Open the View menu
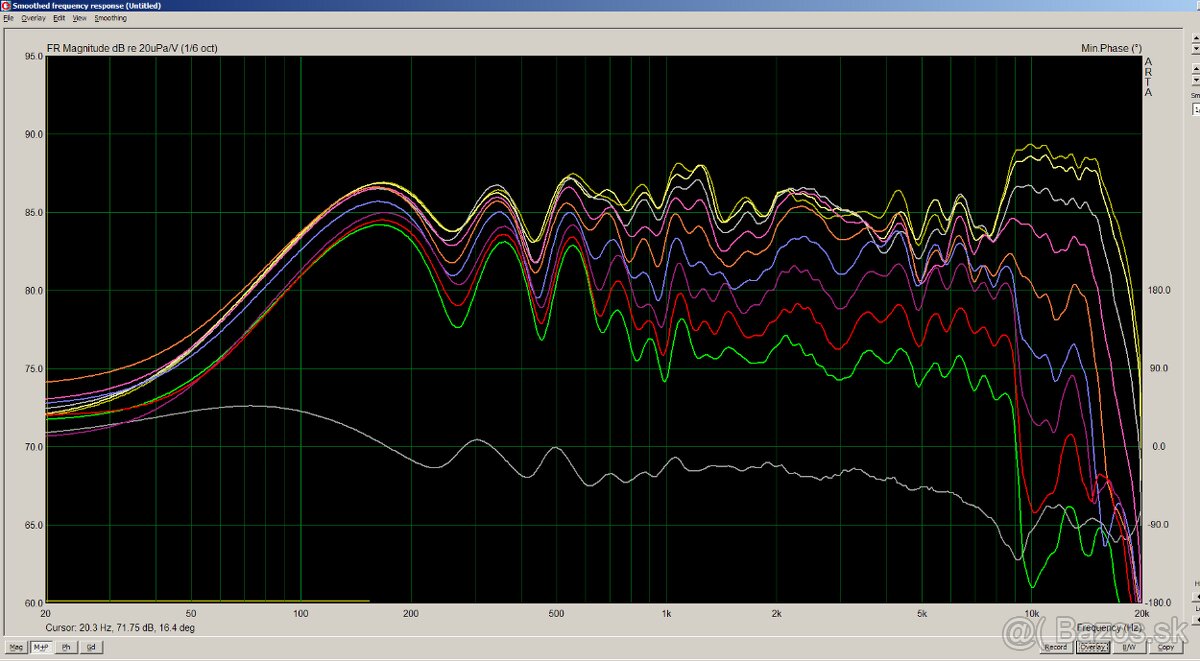This screenshot has height=661, width=1200. (x=80, y=18)
